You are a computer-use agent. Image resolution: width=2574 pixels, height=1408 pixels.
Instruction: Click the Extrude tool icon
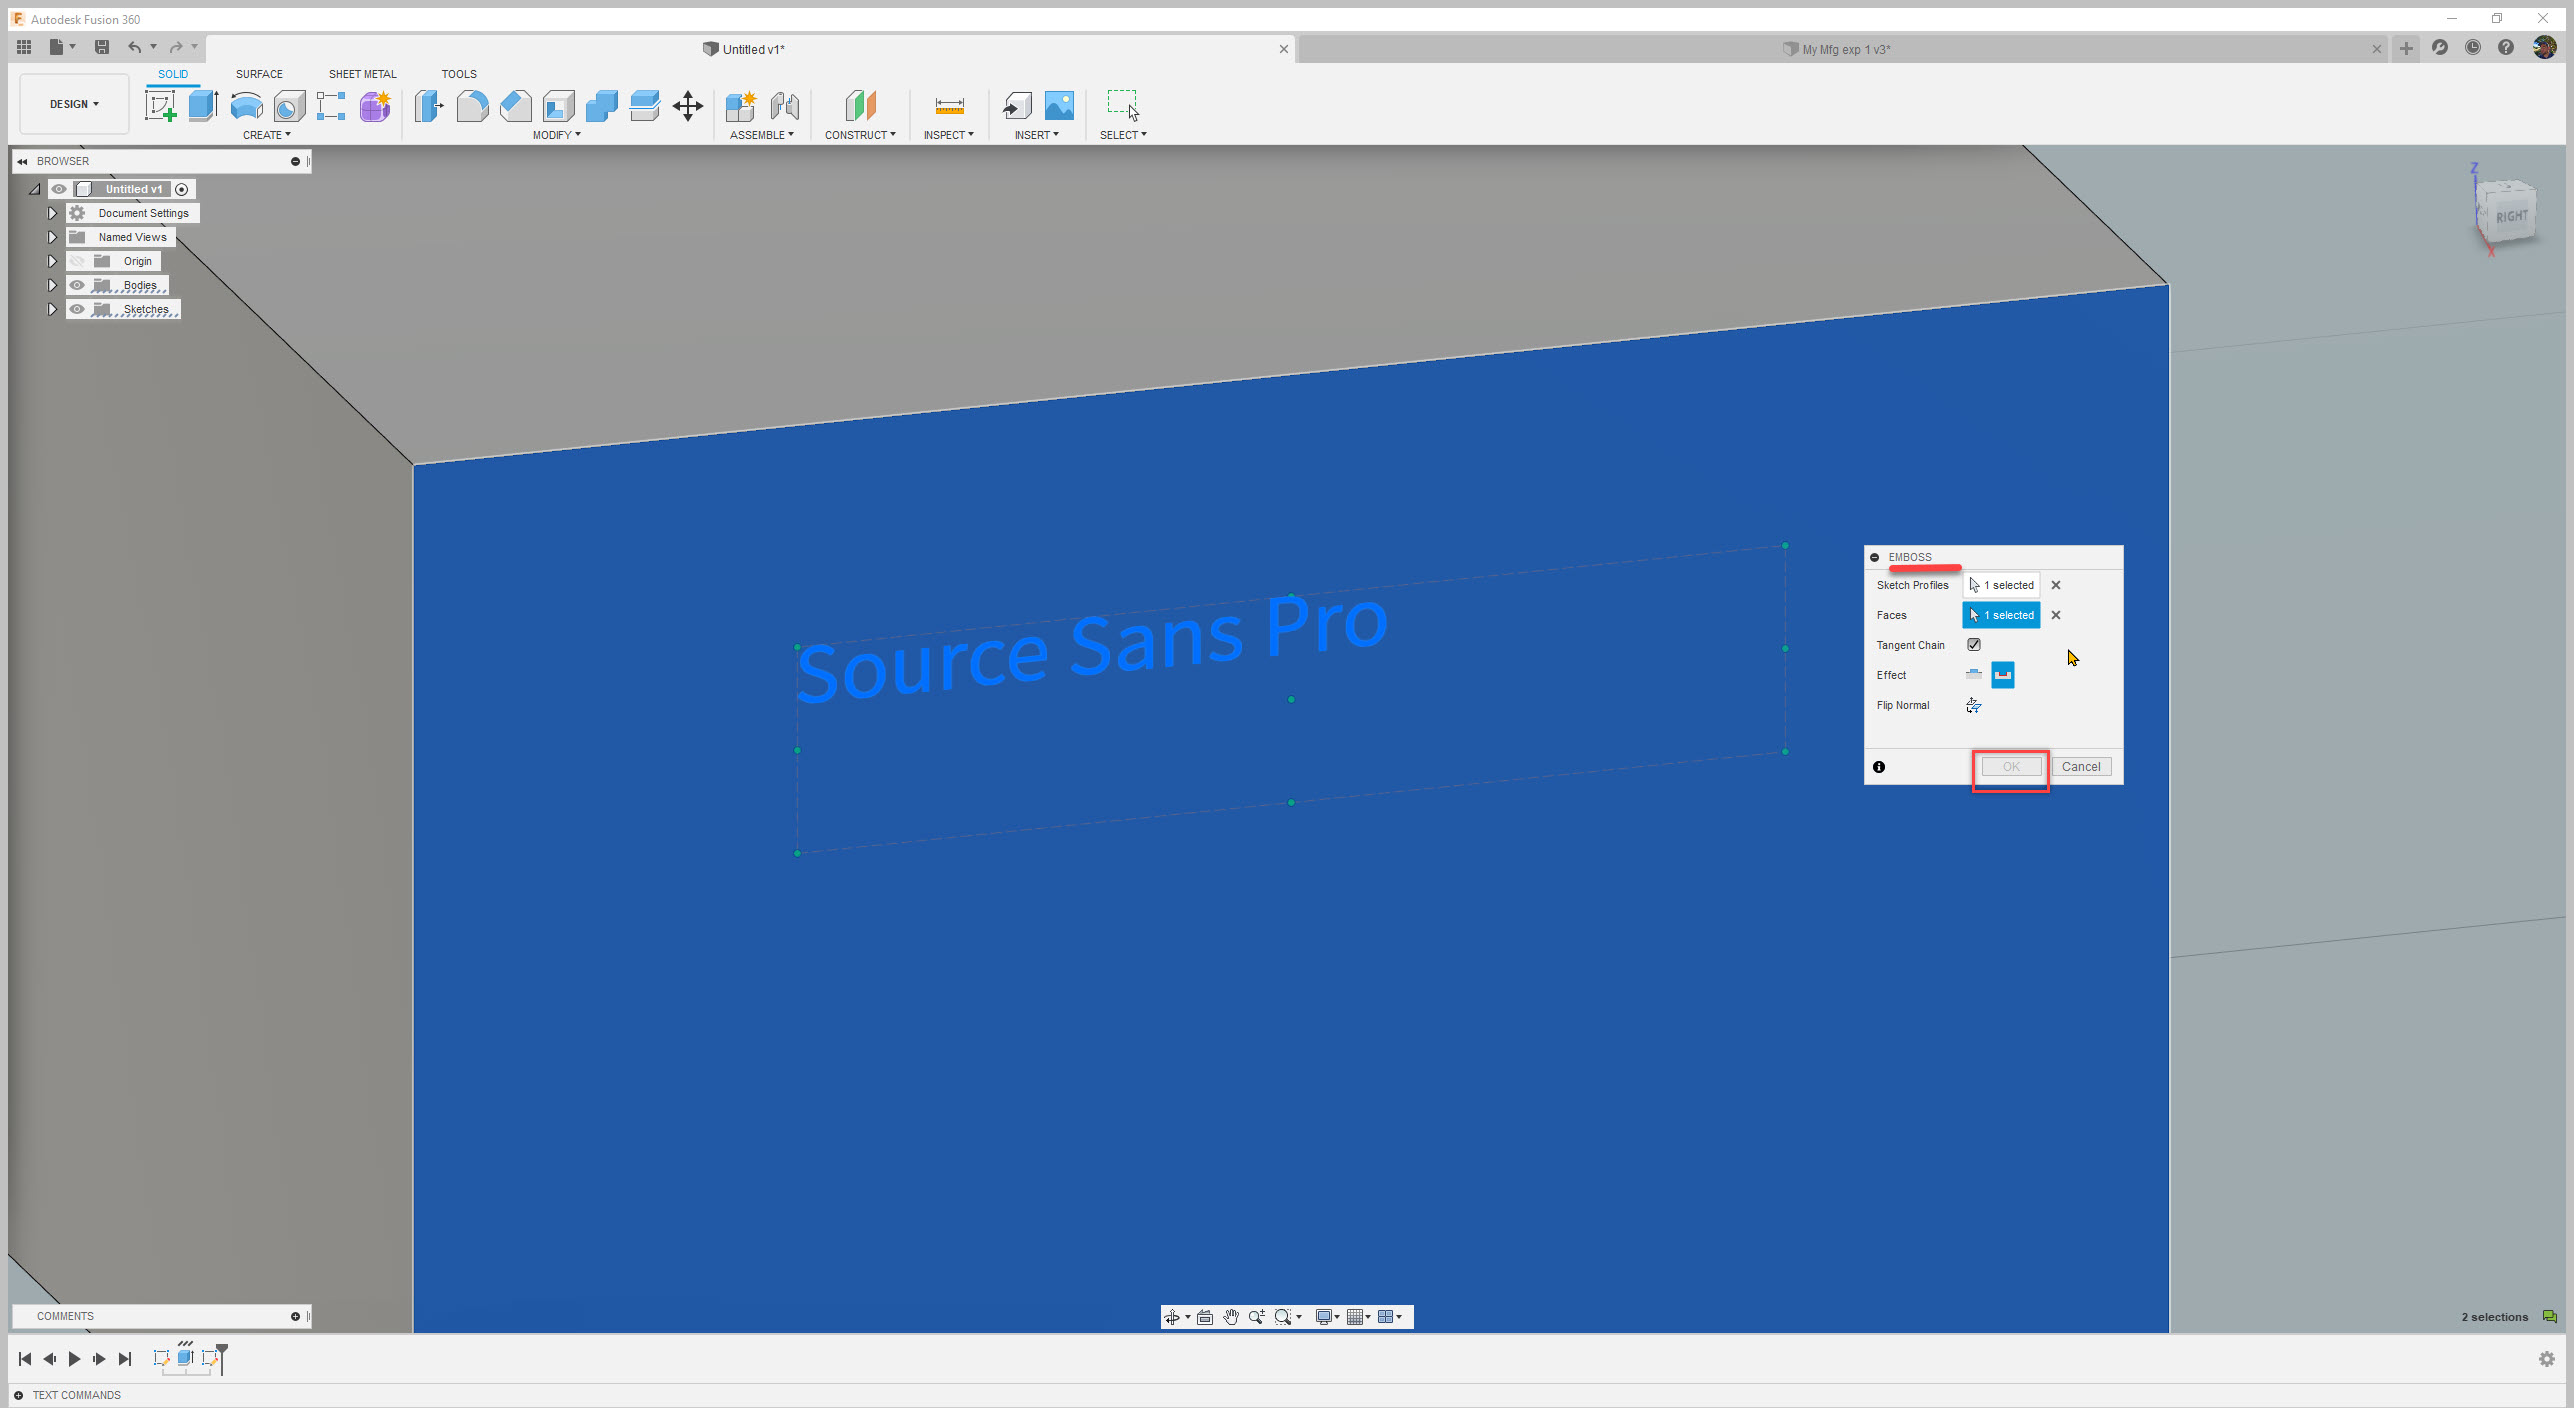(x=203, y=105)
